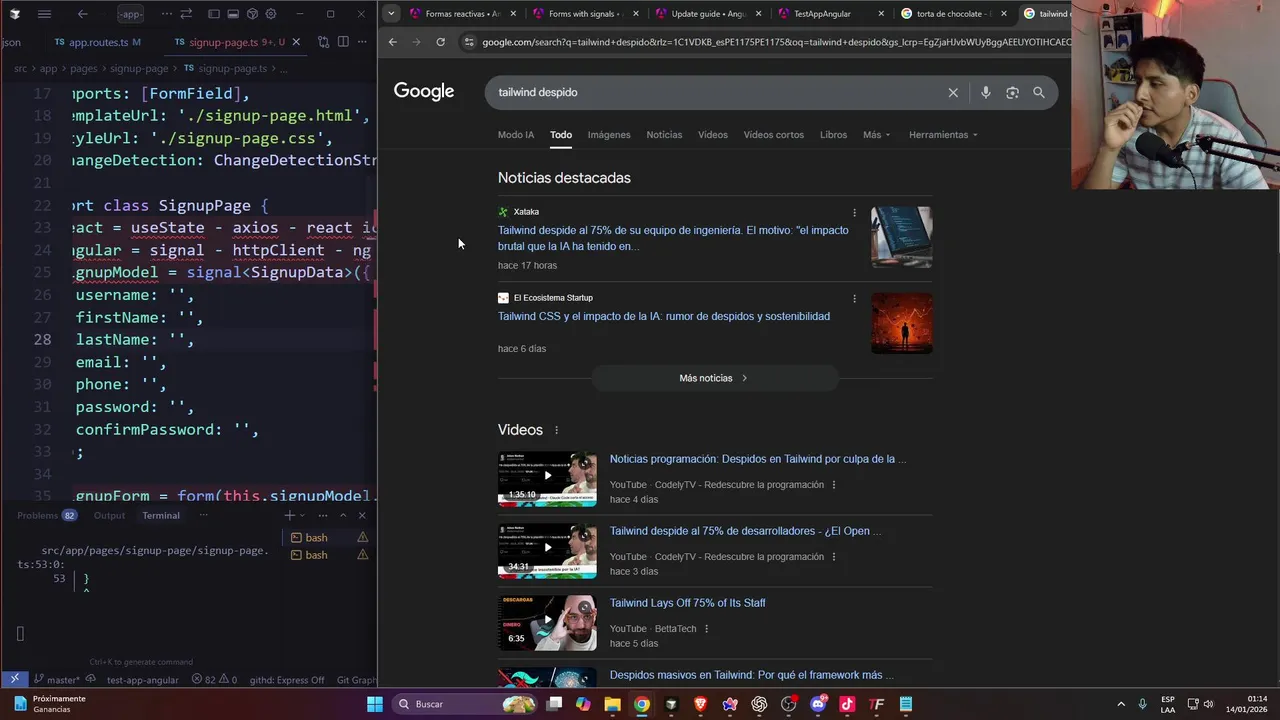
Task: Select the signup-page.ts editor tab
Action: point(229,43)
